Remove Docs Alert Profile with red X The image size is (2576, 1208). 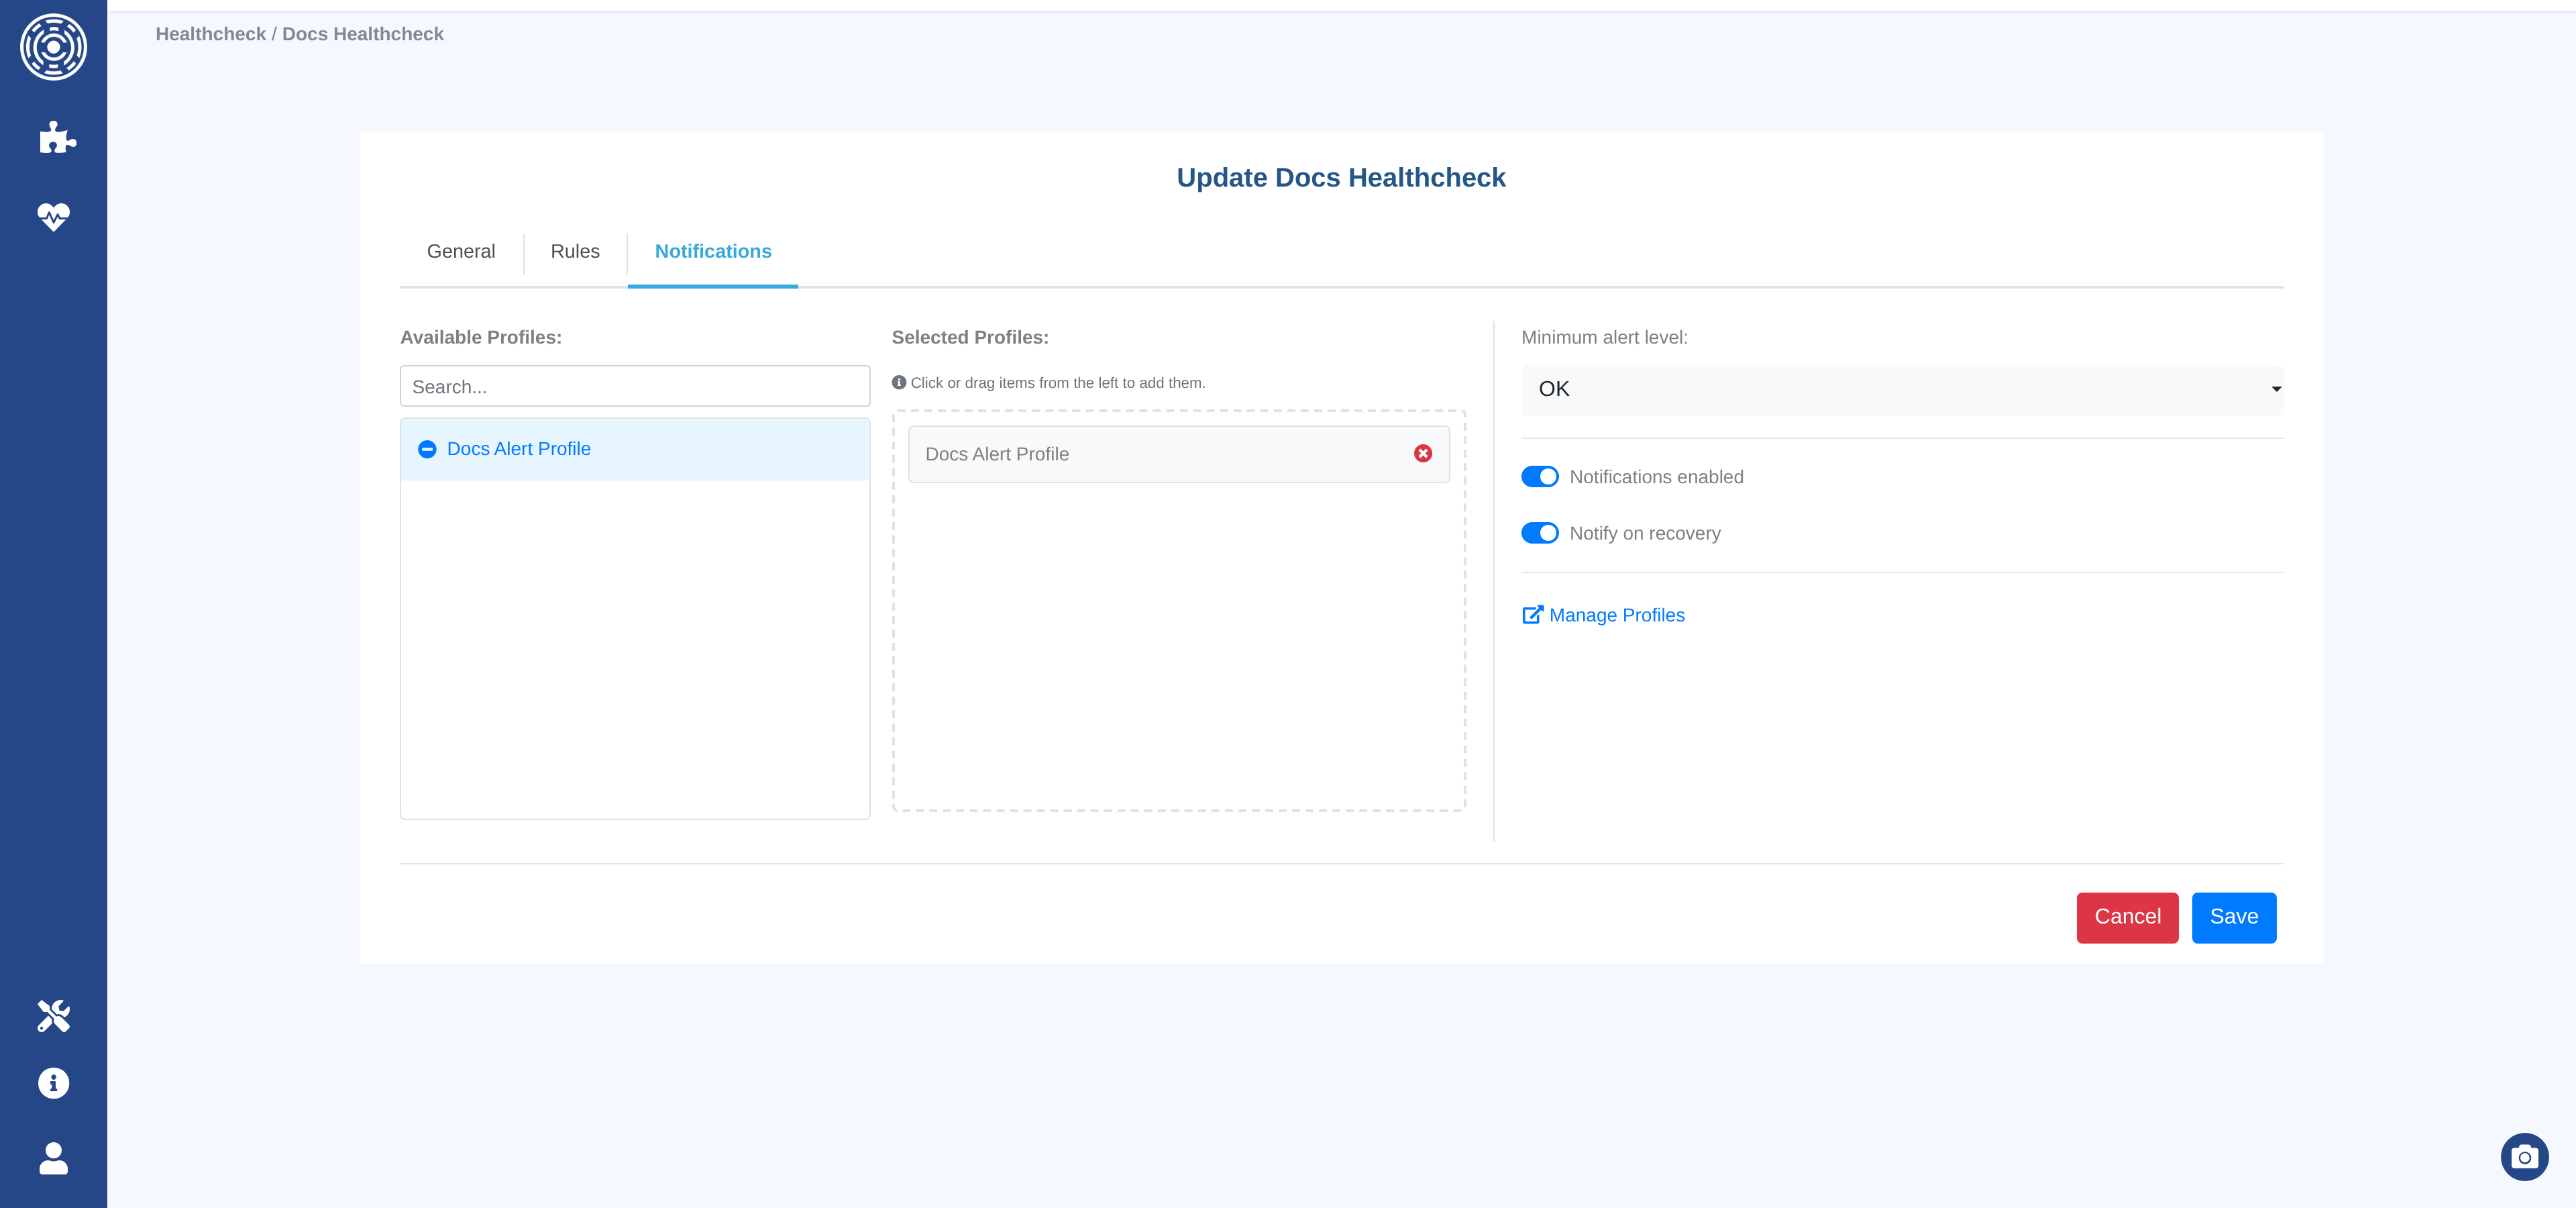tap(1422, 454)
